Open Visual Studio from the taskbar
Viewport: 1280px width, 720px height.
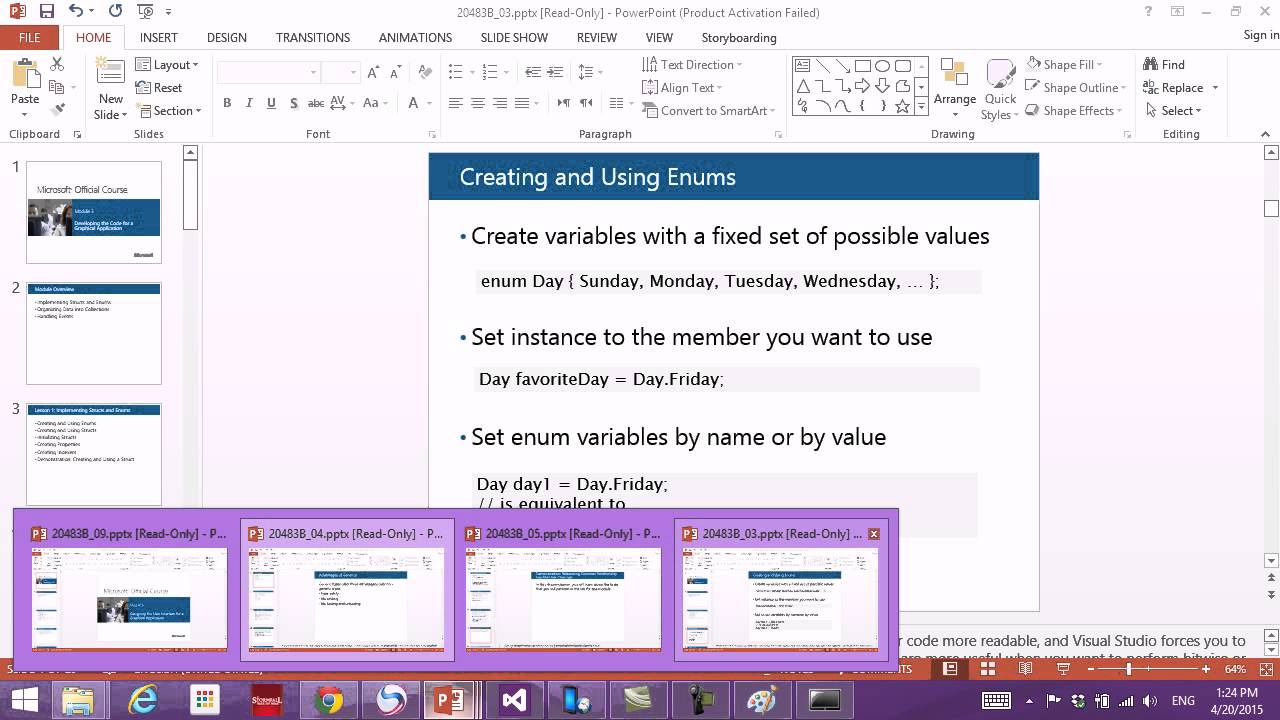click(514, 700)
